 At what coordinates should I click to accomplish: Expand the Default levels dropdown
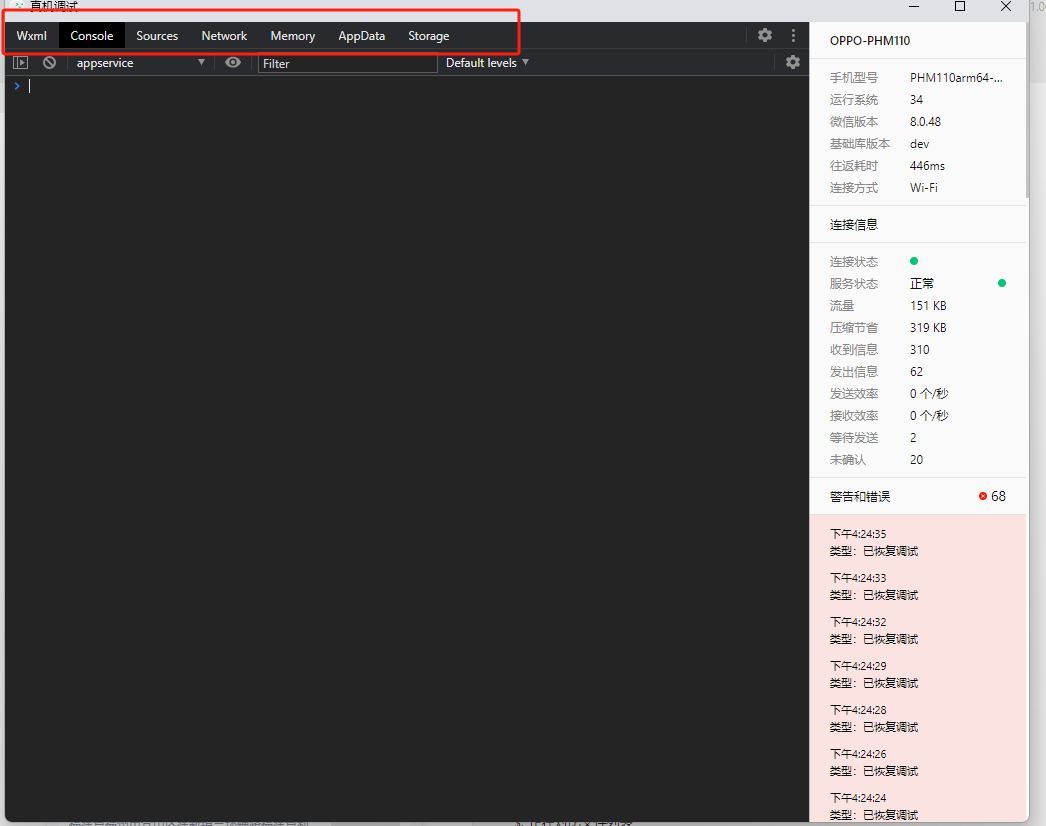[487, 63]
